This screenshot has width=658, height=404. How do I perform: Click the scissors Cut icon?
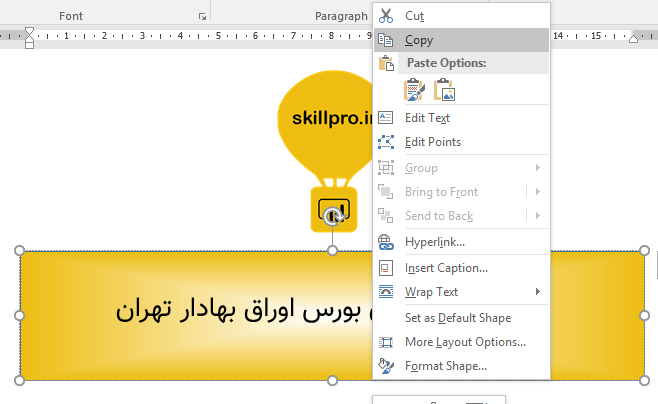coord(386,16)
